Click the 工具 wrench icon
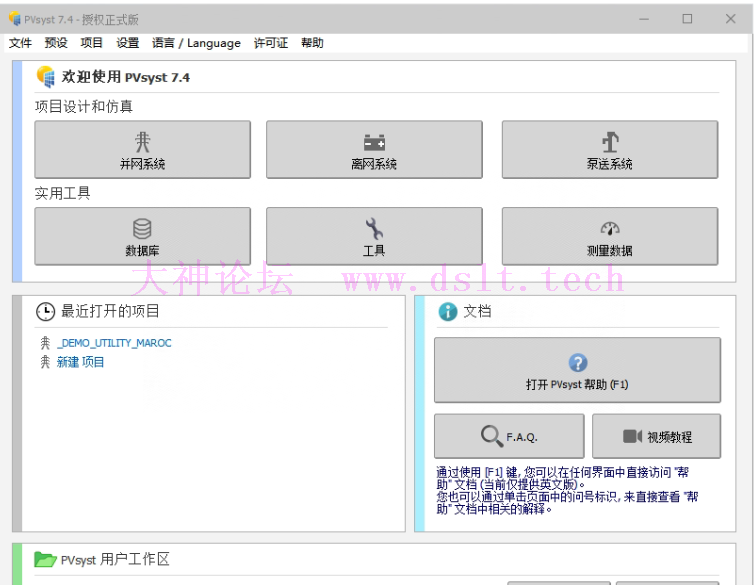The image size is (755, 585). pos(374,229)
